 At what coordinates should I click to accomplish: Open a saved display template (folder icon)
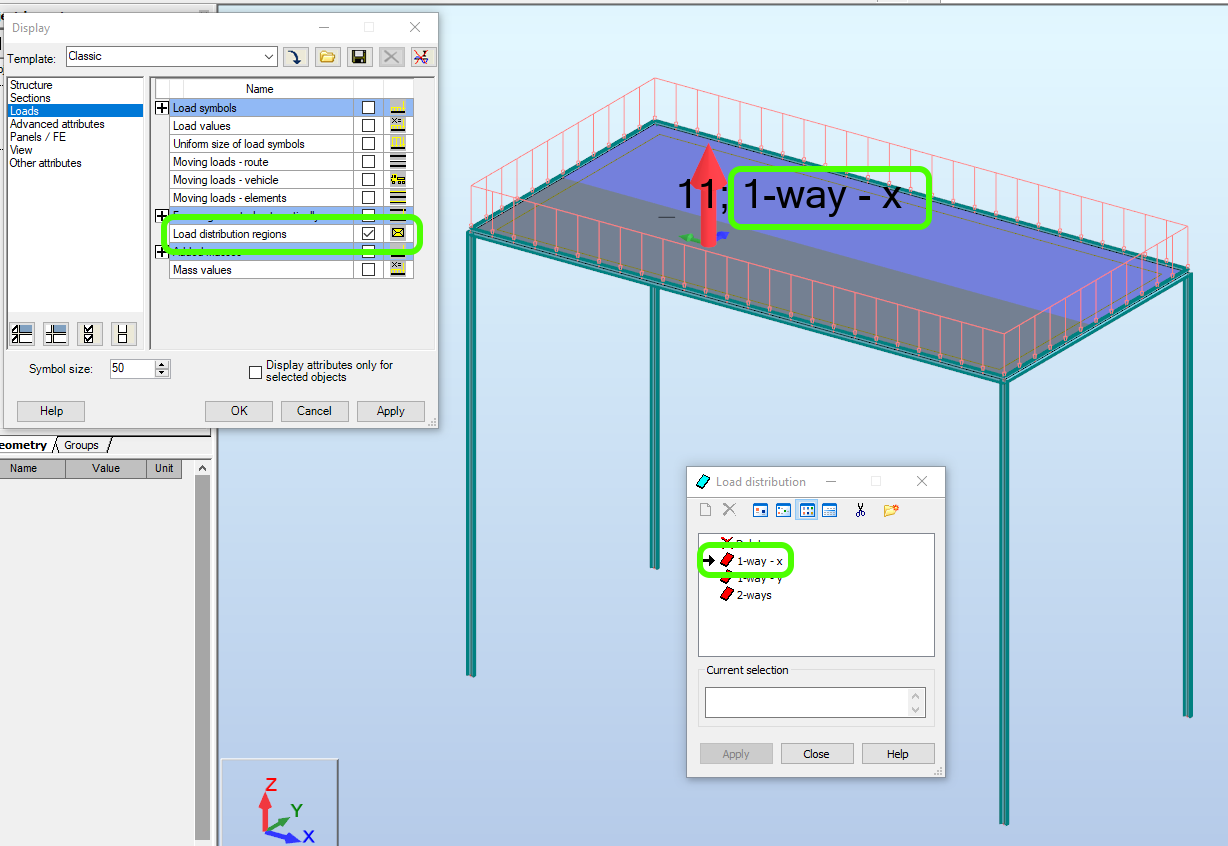tap(327, 57)
